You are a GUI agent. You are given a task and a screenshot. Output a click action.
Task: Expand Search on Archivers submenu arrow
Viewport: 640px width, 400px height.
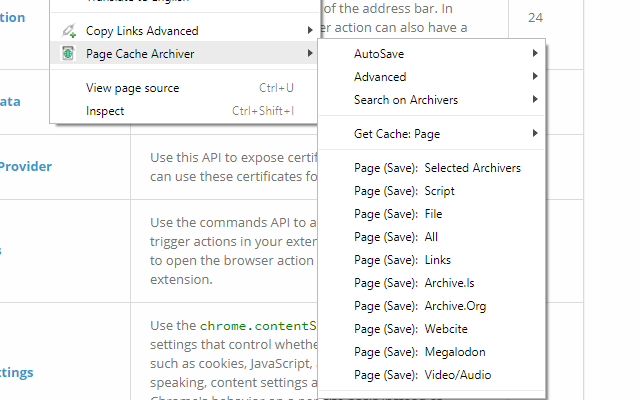[x=535, y=99]
